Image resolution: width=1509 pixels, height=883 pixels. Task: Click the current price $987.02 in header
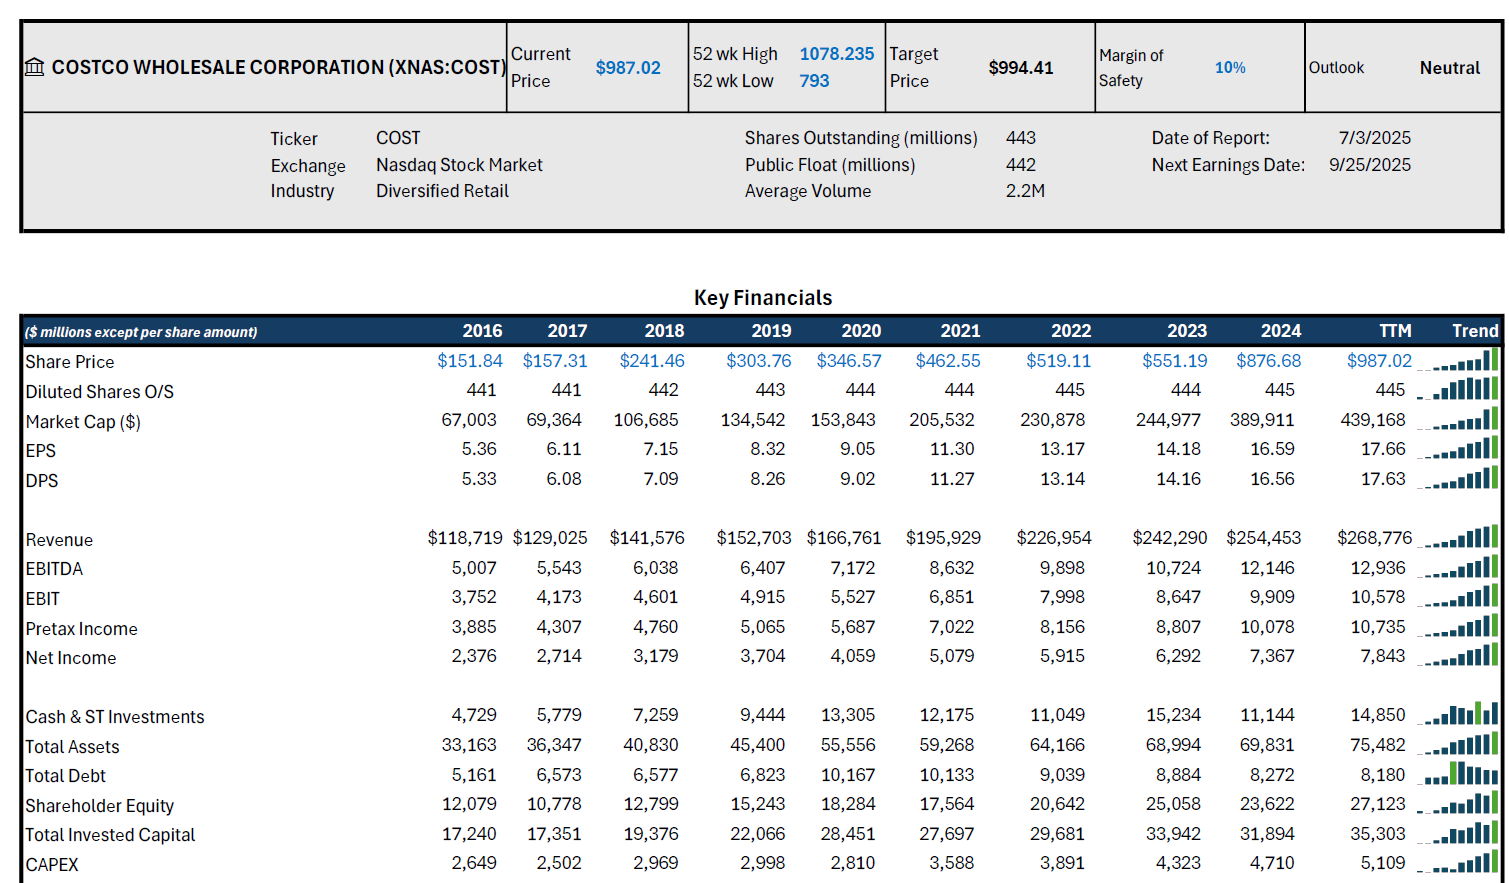[x=628, y=68]
